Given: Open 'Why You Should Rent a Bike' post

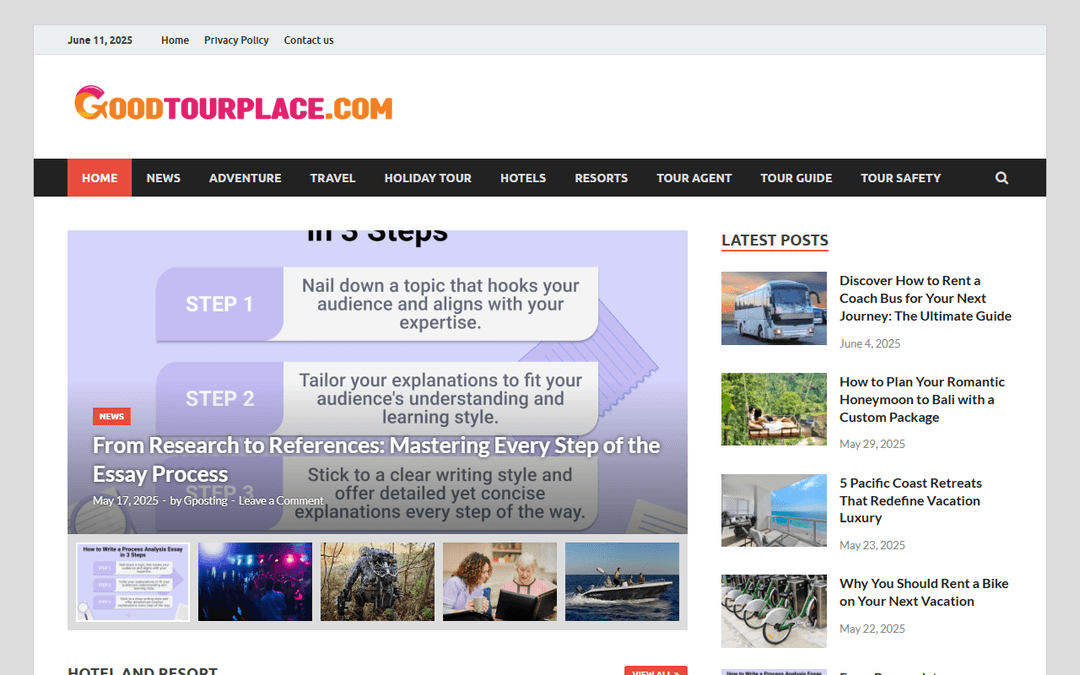Looking at the screenshot, I should (x=924, y=592).
